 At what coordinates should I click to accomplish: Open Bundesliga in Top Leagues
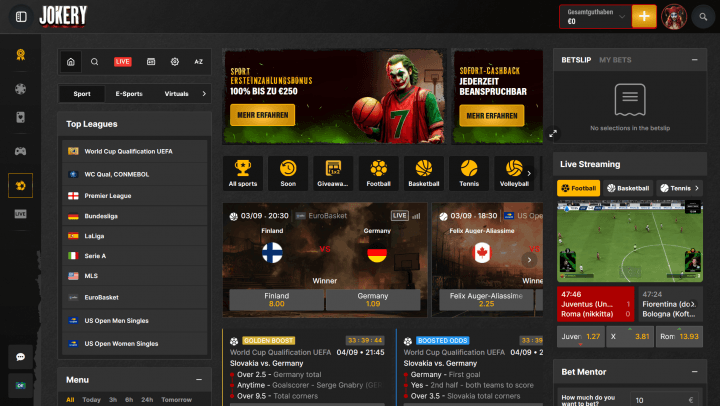point(135,216)
